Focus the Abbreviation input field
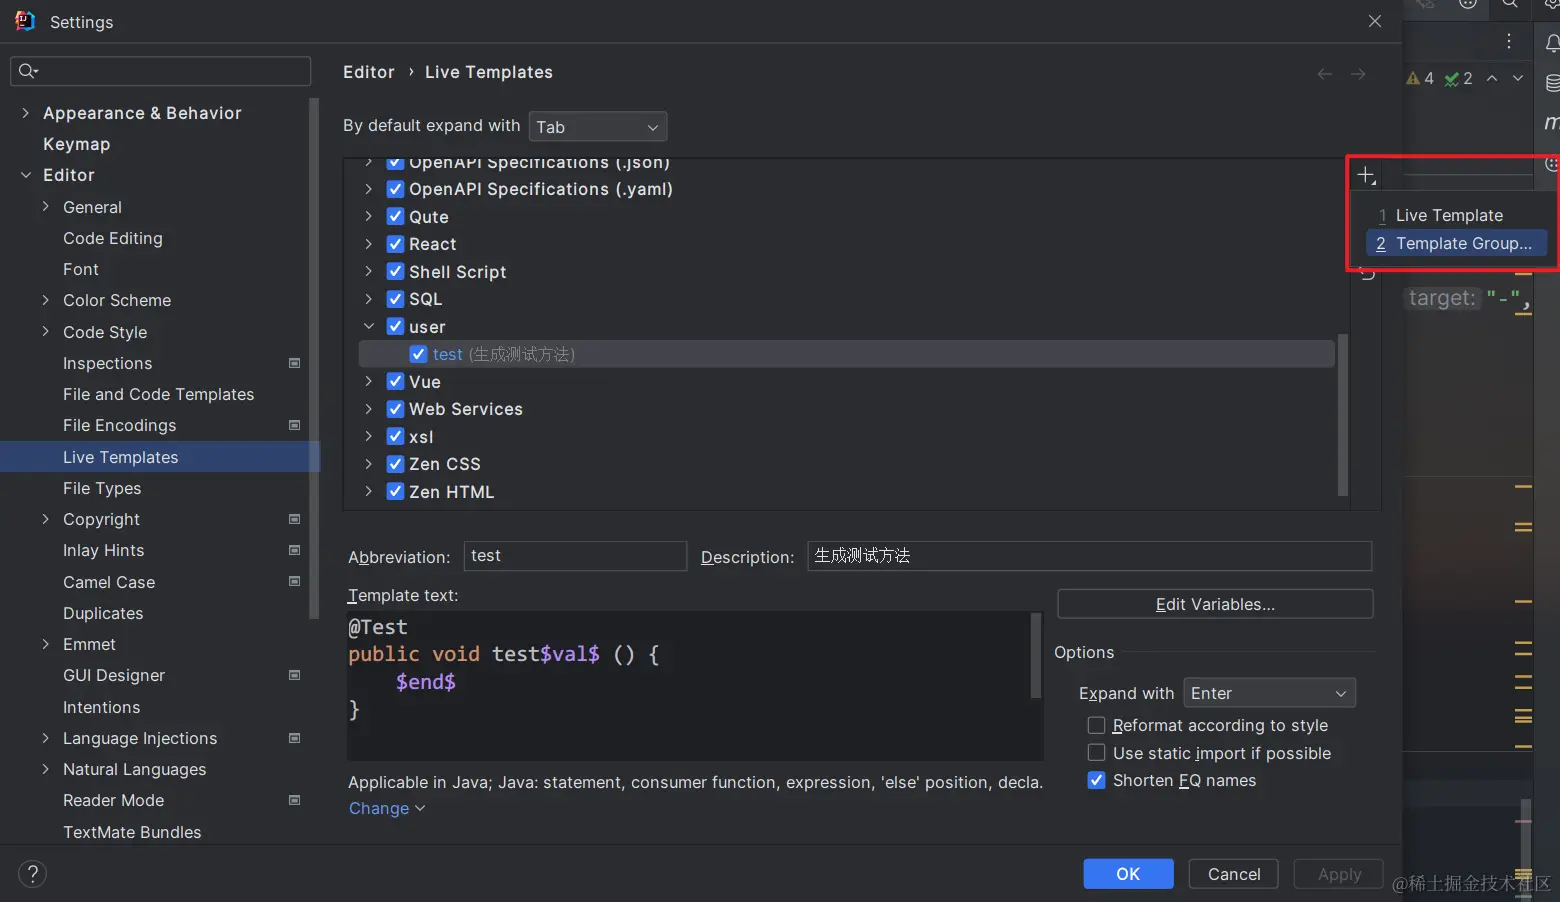Viewport: 1560px width, 902px height. coord(575,556)
